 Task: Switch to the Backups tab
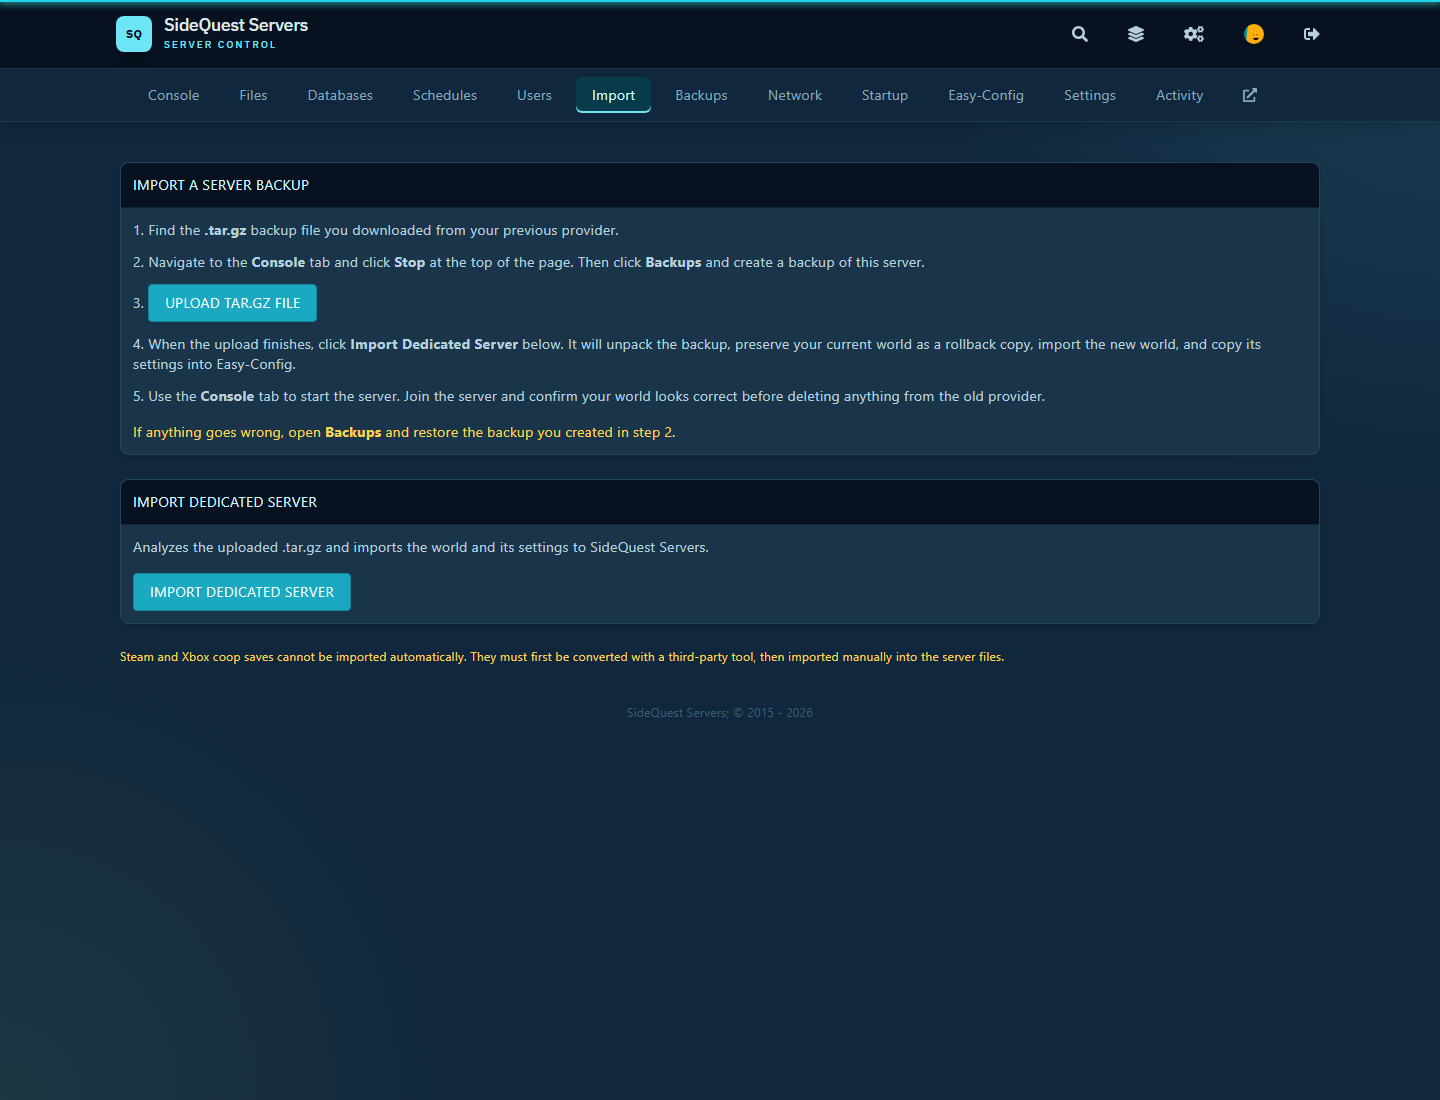coord(701,95)
